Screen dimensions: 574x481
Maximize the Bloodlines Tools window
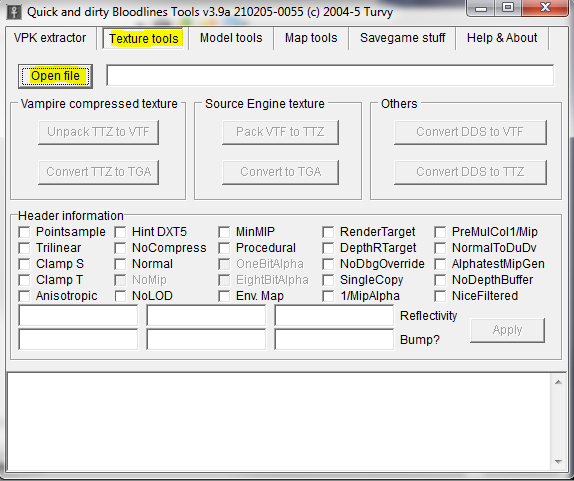coord(508,8)
